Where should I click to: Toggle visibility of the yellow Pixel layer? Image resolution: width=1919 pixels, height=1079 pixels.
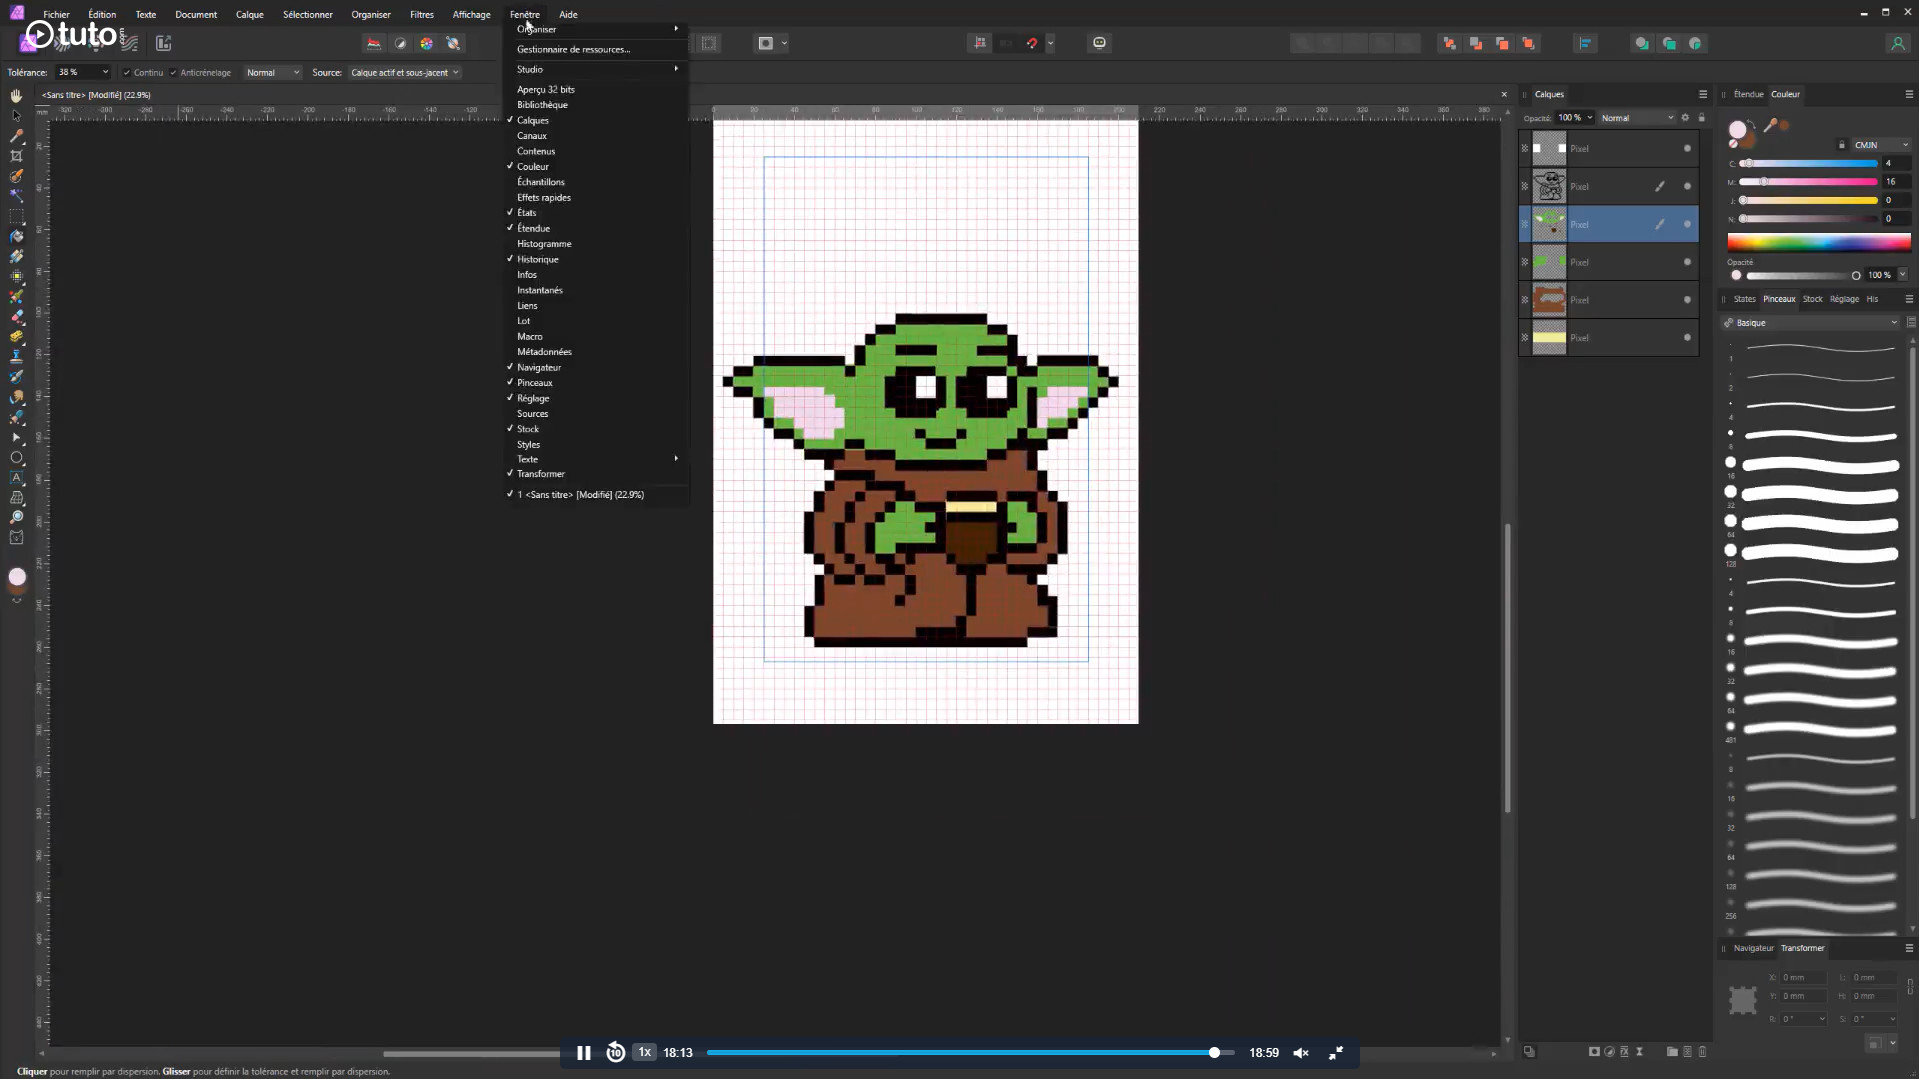pyautogui.click(x=1687, y=338)
